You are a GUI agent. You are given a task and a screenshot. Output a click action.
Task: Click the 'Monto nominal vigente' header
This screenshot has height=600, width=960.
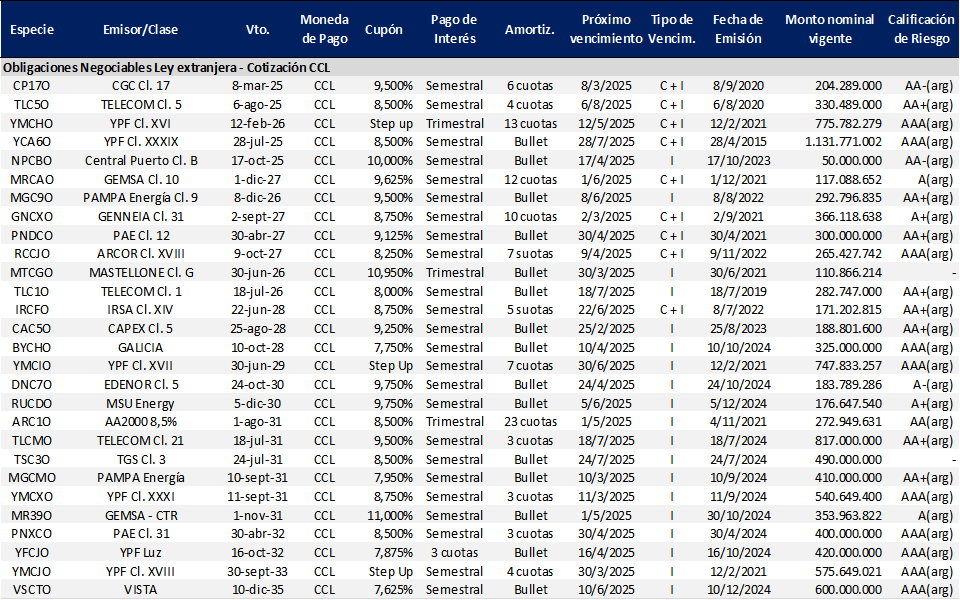830,29
